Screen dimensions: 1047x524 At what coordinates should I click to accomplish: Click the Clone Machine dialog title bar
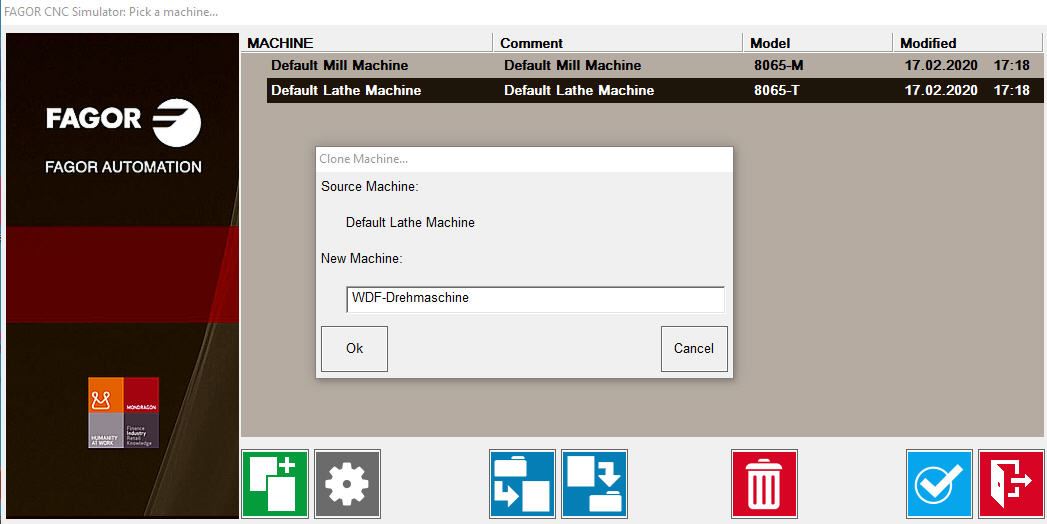(x=524, y=159)
